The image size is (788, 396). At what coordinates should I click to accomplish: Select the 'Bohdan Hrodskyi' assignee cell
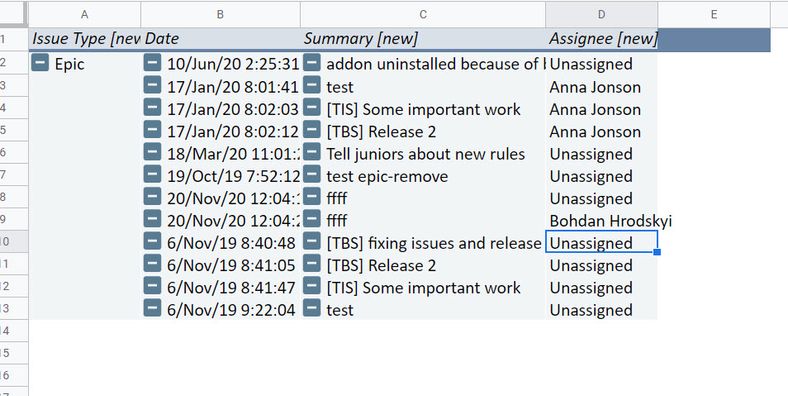pyautogui.click(x=602, y=220)
